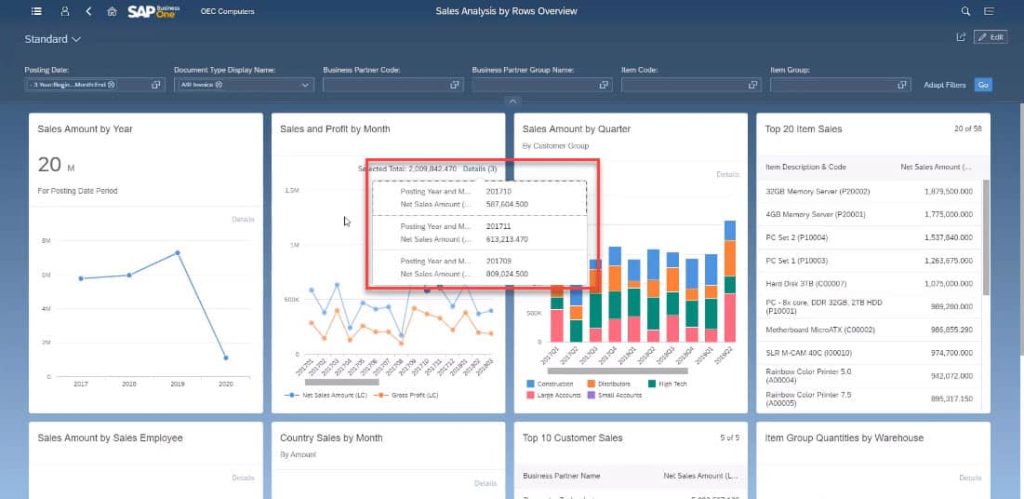Screen dimensions: 1024x499
Task: Open value help icon for Item Group
Action: [902, 85]
